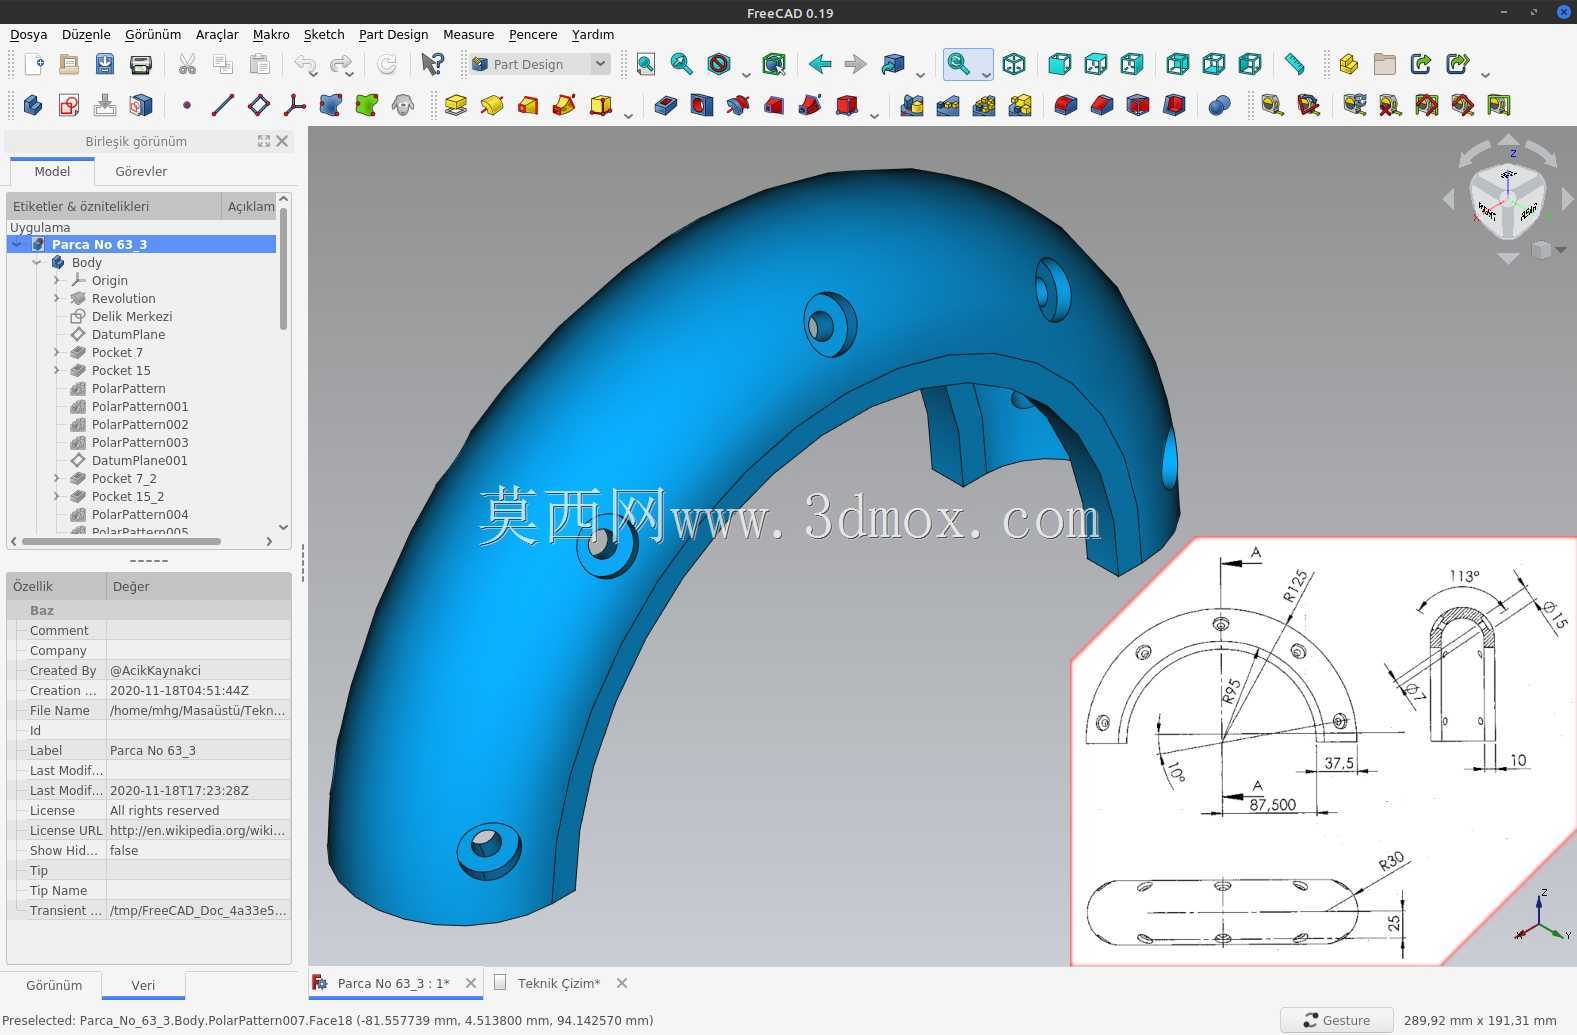
Task: Select the Chamfer tool icon
Action: tap(1102, 105)
